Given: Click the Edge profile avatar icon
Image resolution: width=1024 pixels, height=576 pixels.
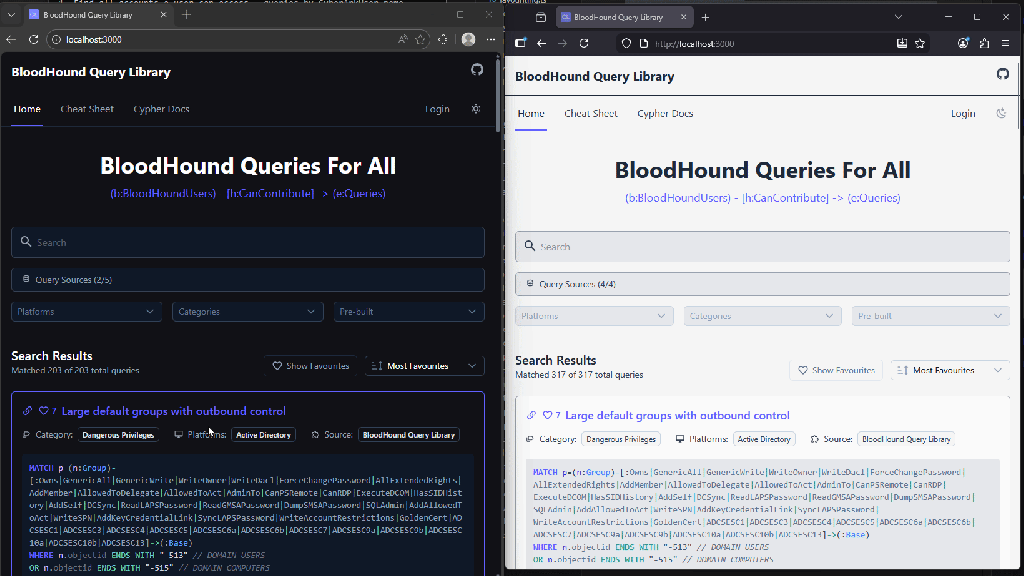Looking at the screenshot, I should click(468, 39).
